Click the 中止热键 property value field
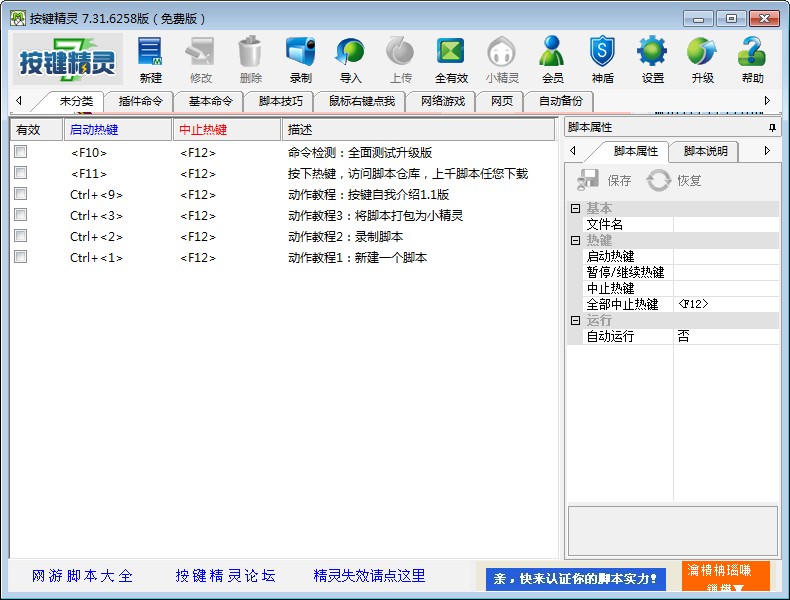Viewport: 790px width, 600px height. pos(726,289)
